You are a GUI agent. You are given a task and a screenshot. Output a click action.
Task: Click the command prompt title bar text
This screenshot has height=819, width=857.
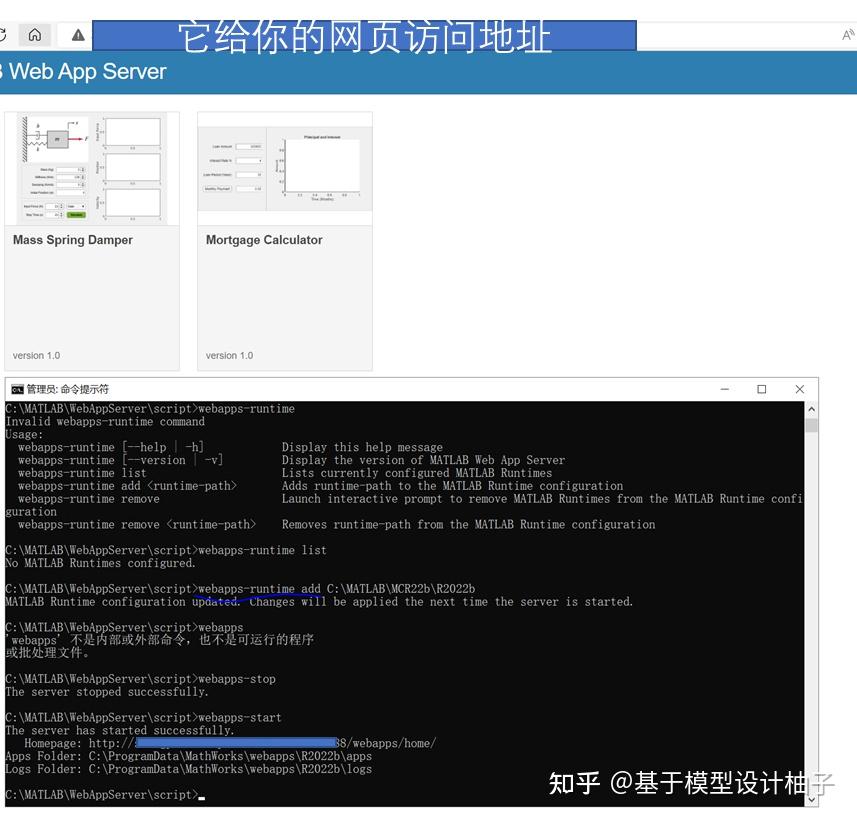click(68, 389)
